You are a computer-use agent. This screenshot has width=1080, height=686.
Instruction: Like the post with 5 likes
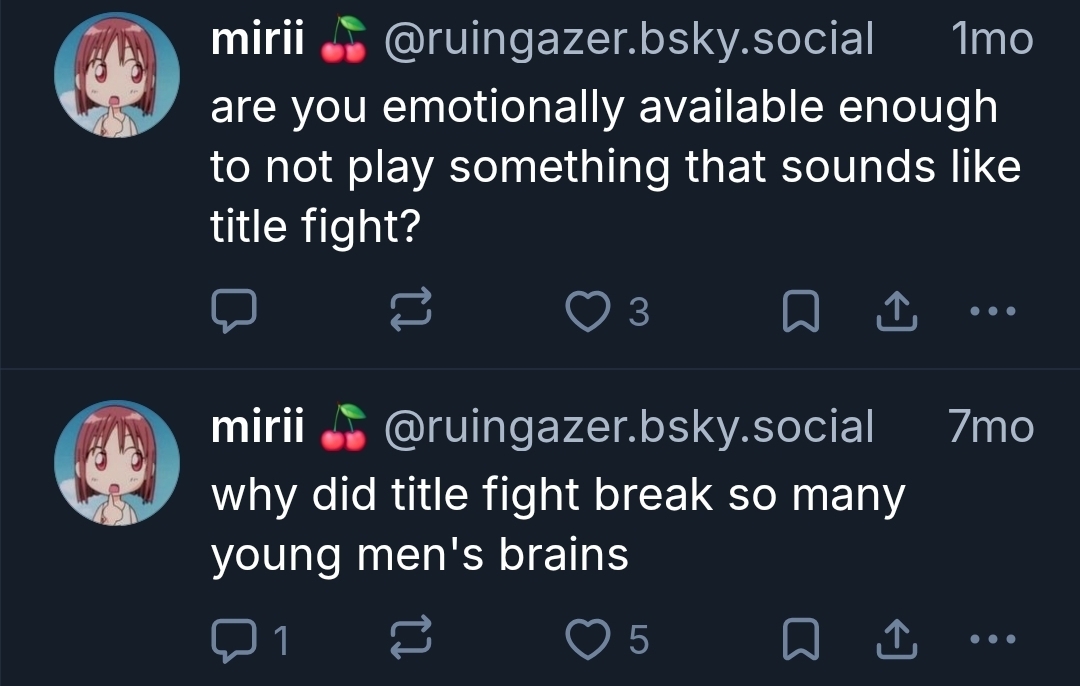[587, 639]
